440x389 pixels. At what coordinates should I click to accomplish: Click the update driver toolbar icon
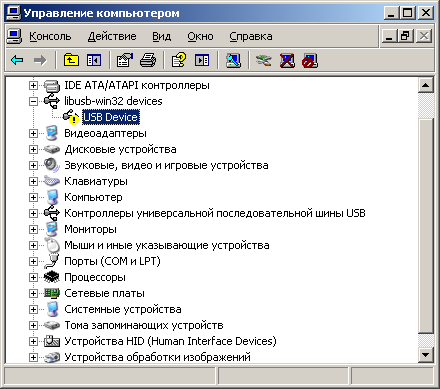[264, 60]
